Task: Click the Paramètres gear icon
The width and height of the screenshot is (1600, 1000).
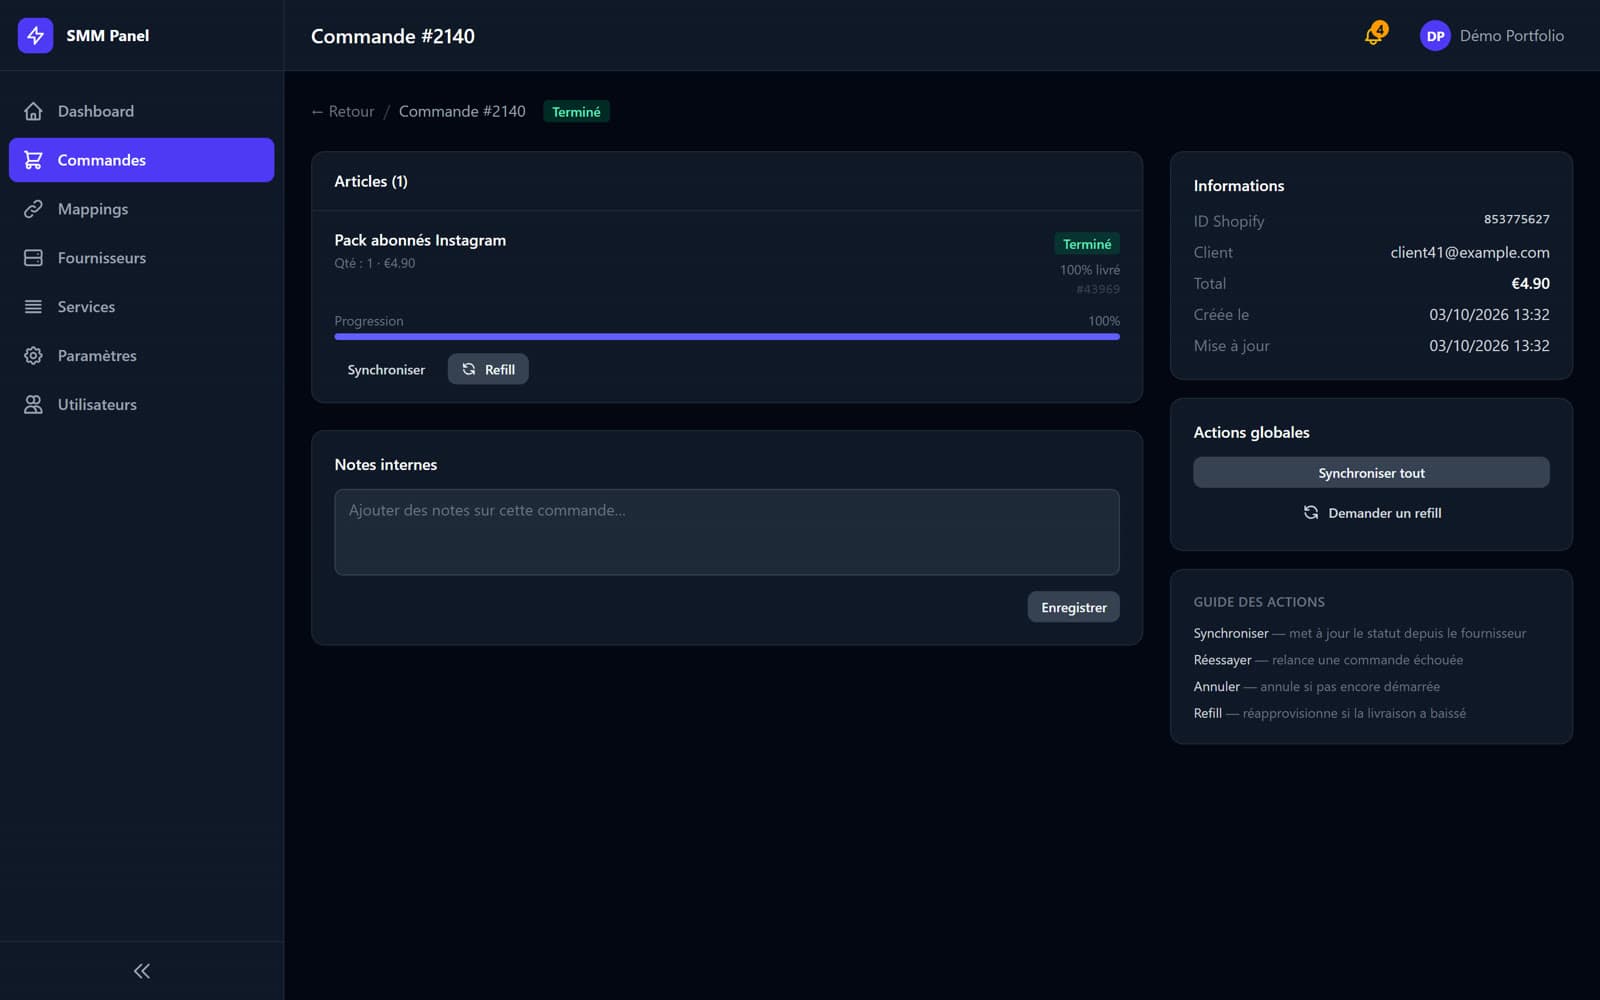Action: [x=33, y=356]
